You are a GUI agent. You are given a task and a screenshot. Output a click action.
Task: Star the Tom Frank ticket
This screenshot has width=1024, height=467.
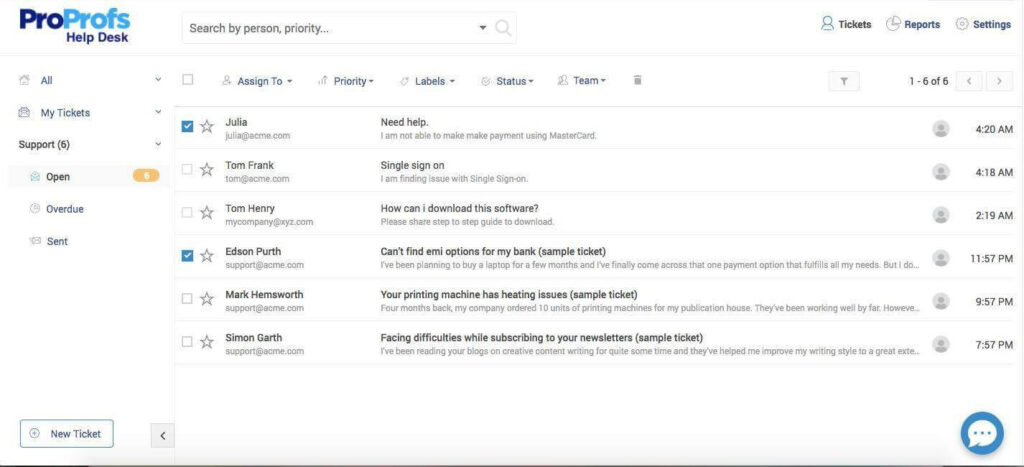tap(207, 170)
